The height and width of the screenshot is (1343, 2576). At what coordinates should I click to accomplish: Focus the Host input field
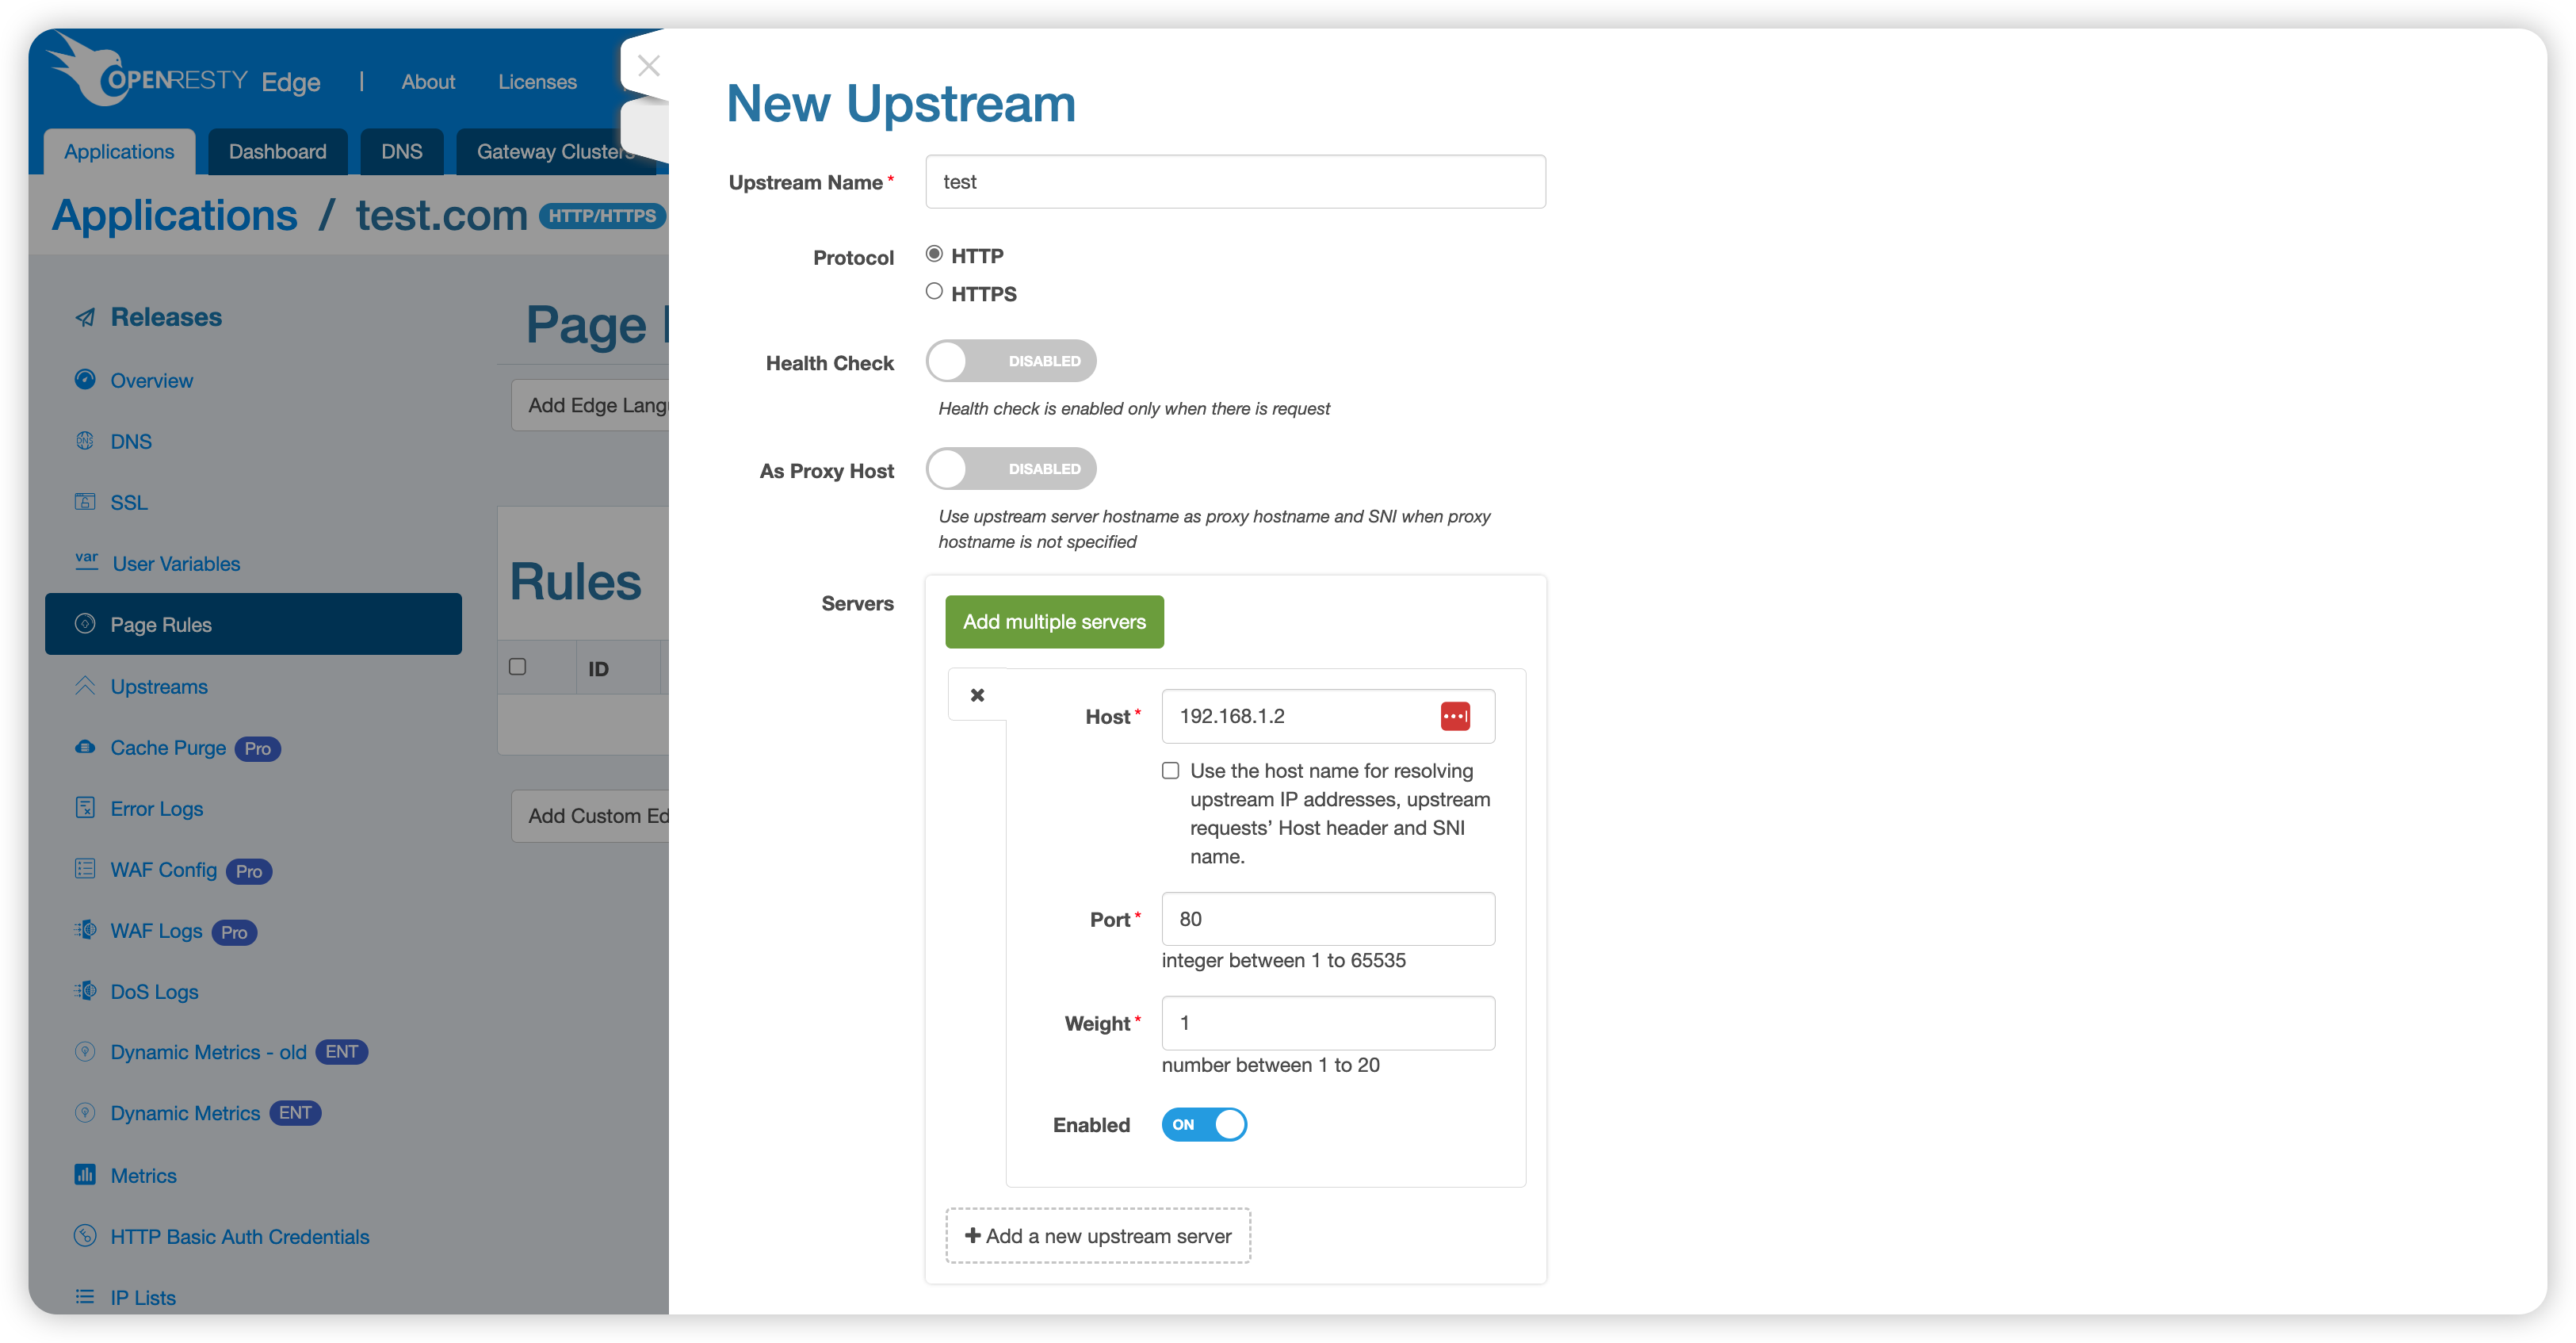tap(1328, 716)
